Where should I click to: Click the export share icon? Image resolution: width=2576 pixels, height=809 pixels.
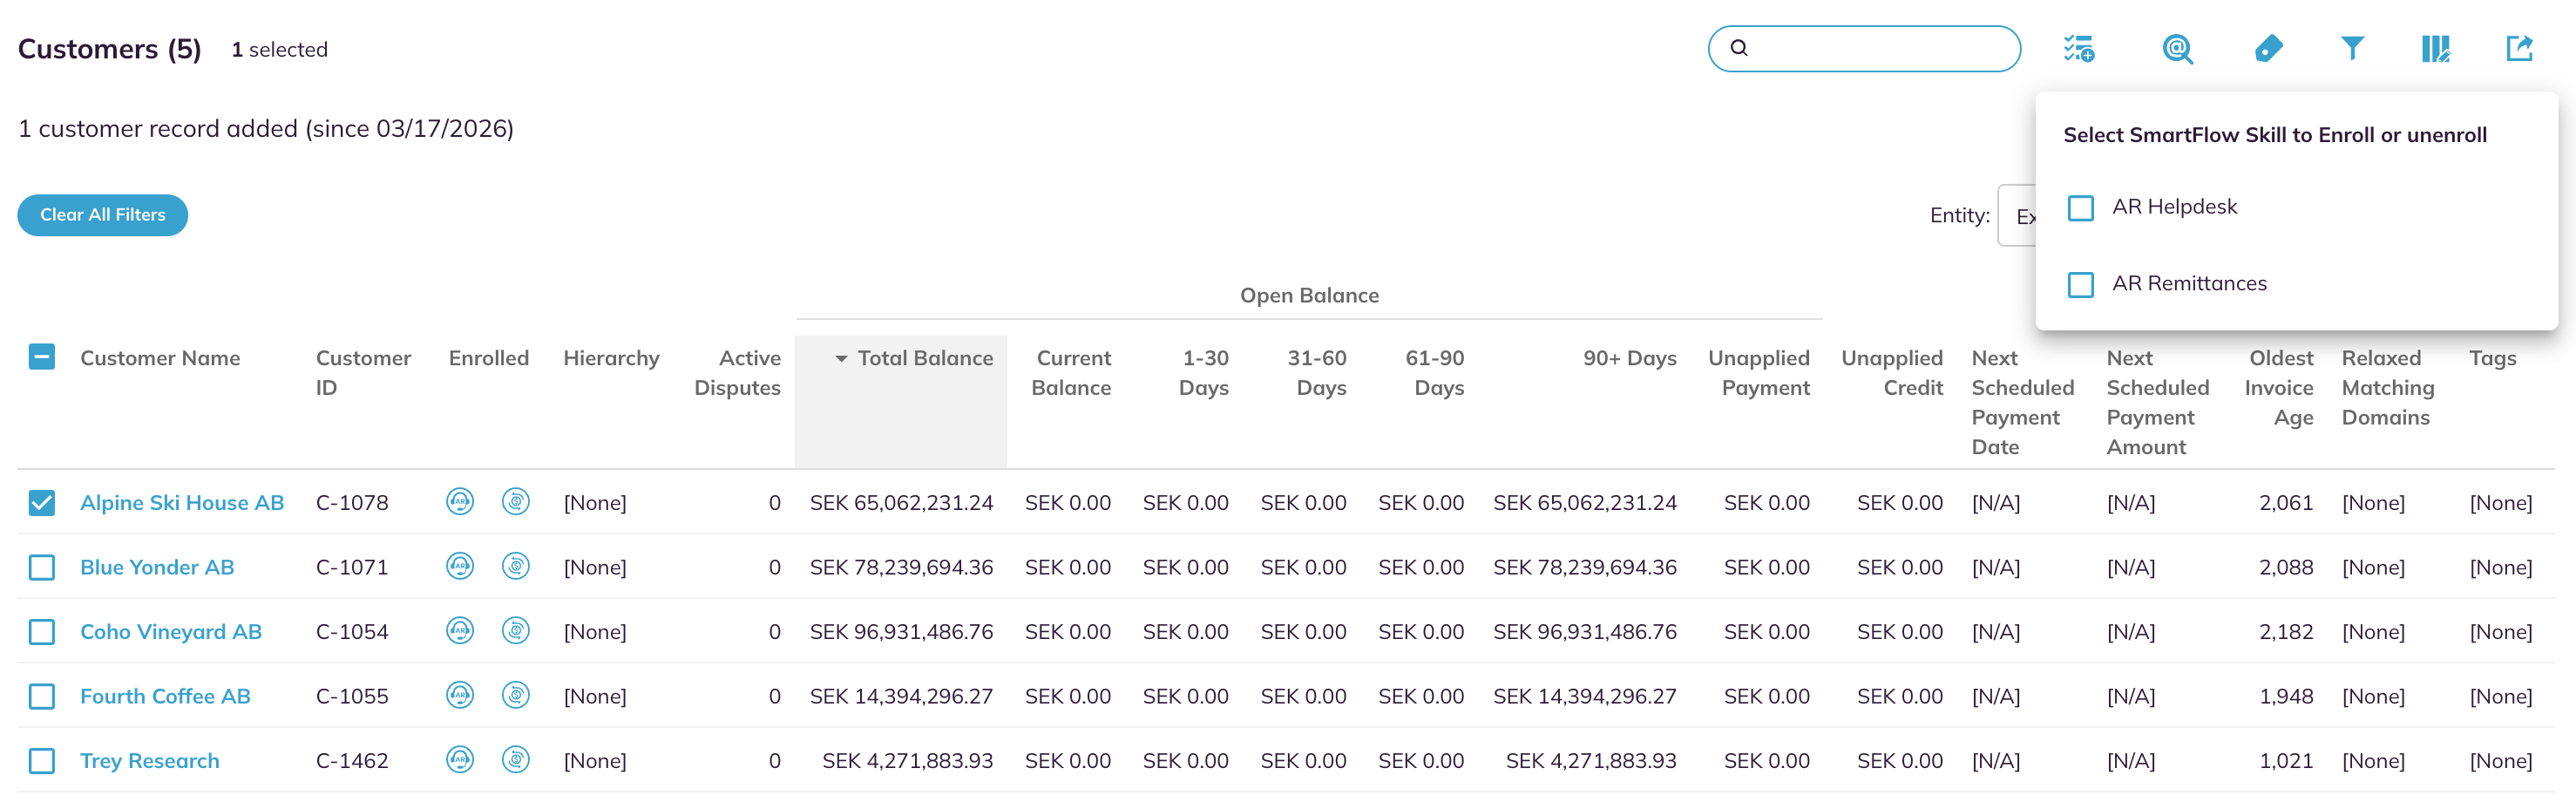pyautogui.click(x=2519, y=48)
